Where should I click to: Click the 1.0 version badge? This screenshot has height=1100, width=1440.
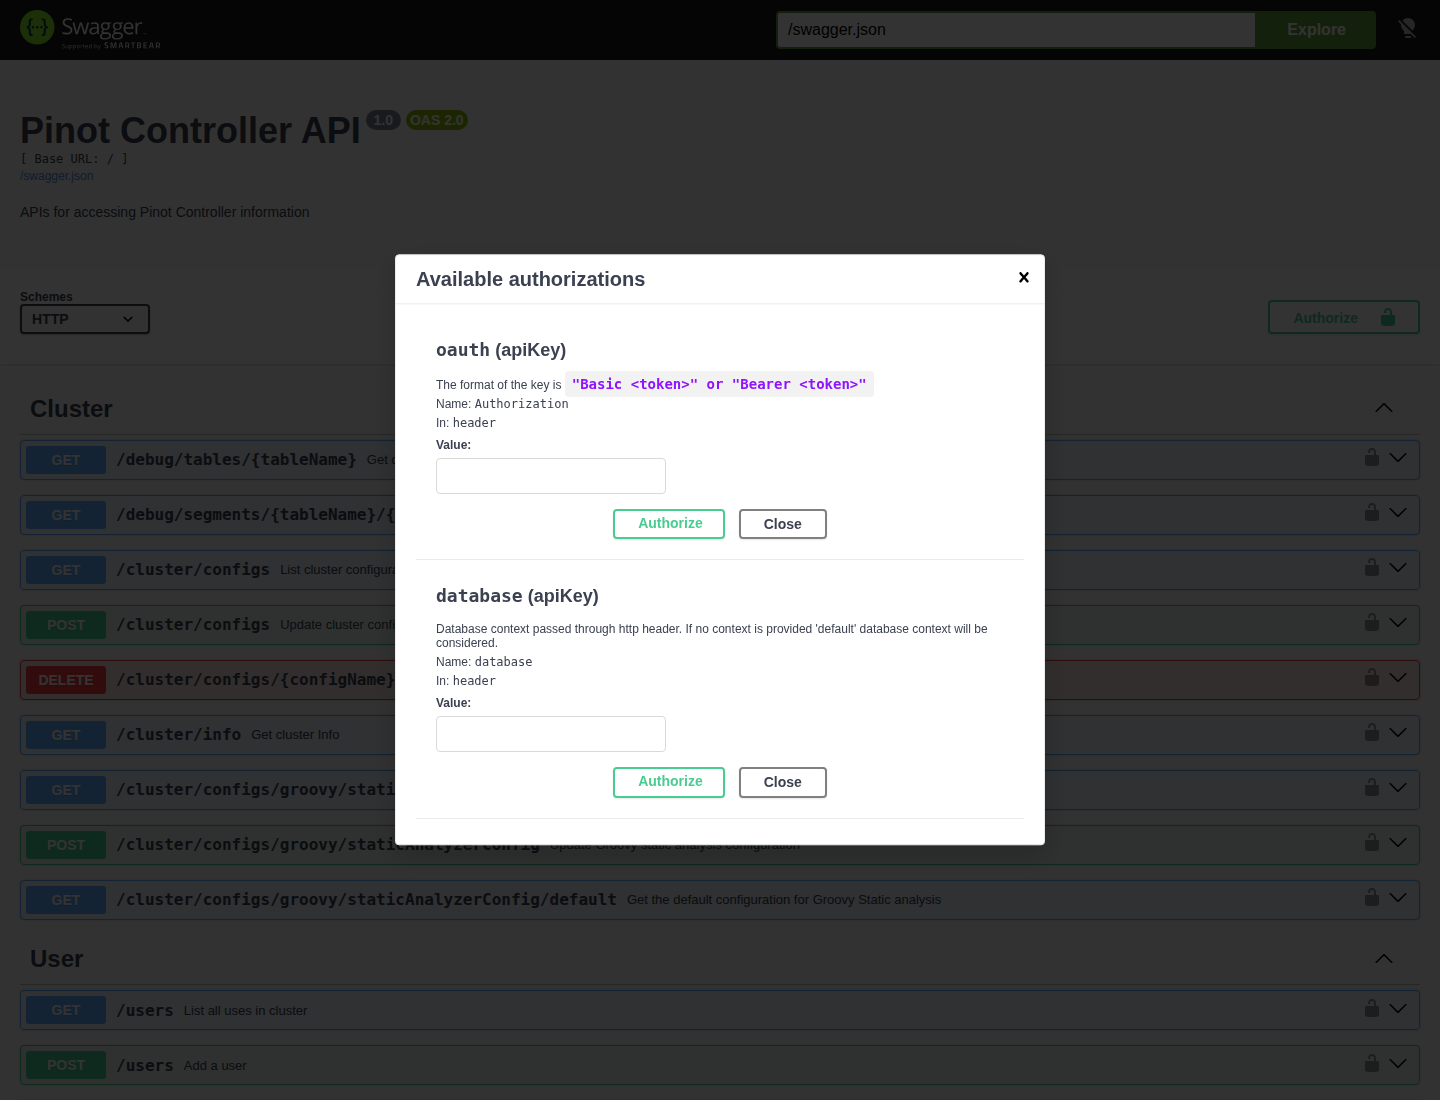click(x=383, y=120)
